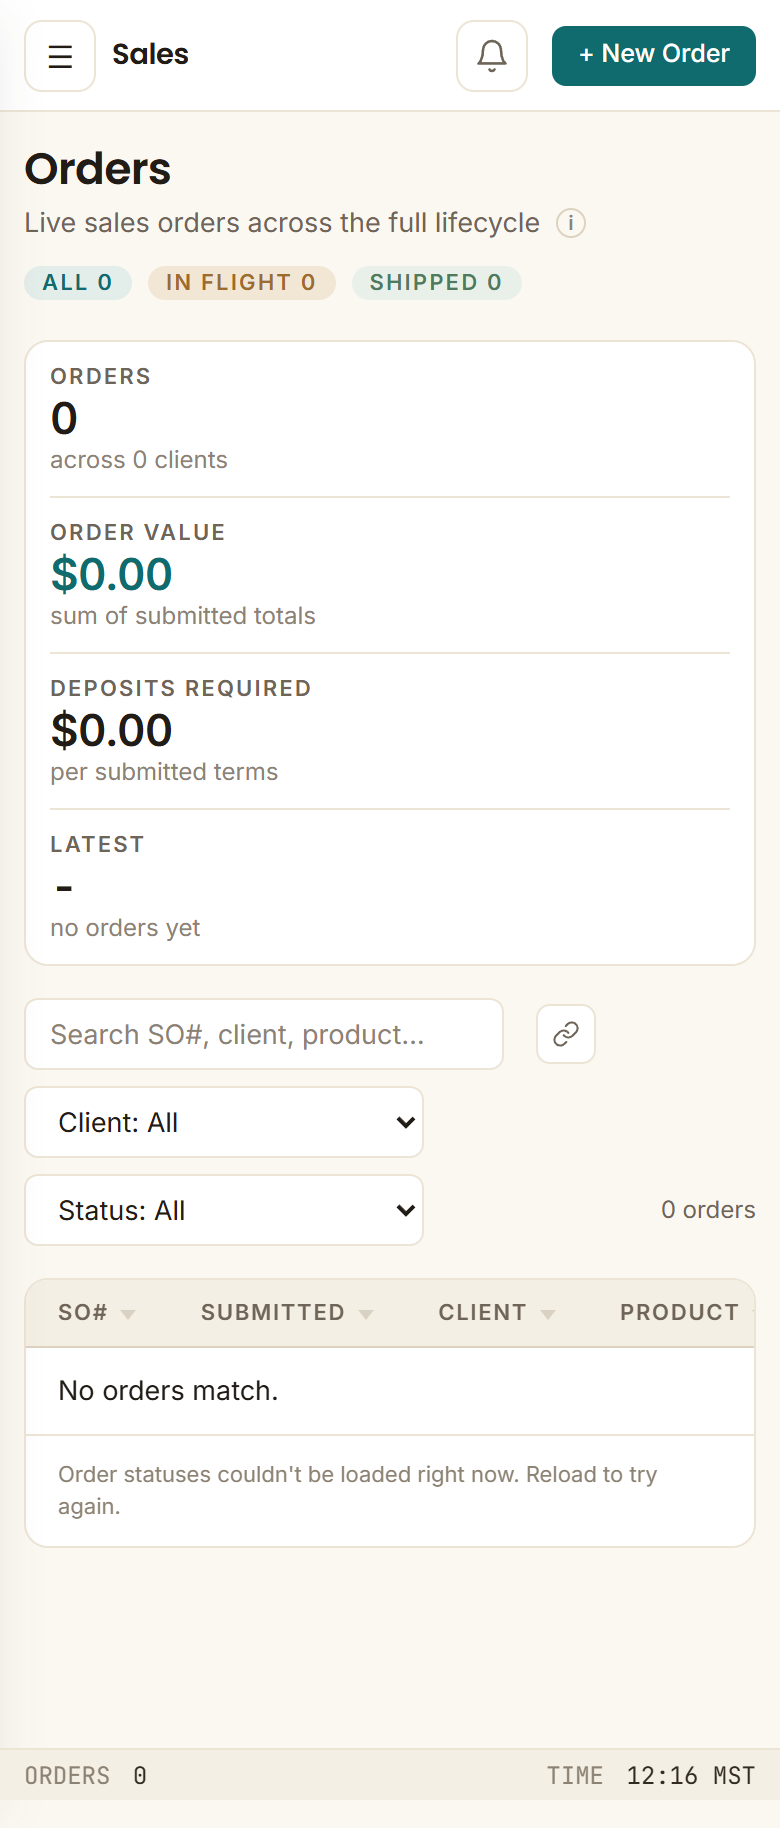
Task: Expand the Status: All dropdown
Action: [224, 1210]
